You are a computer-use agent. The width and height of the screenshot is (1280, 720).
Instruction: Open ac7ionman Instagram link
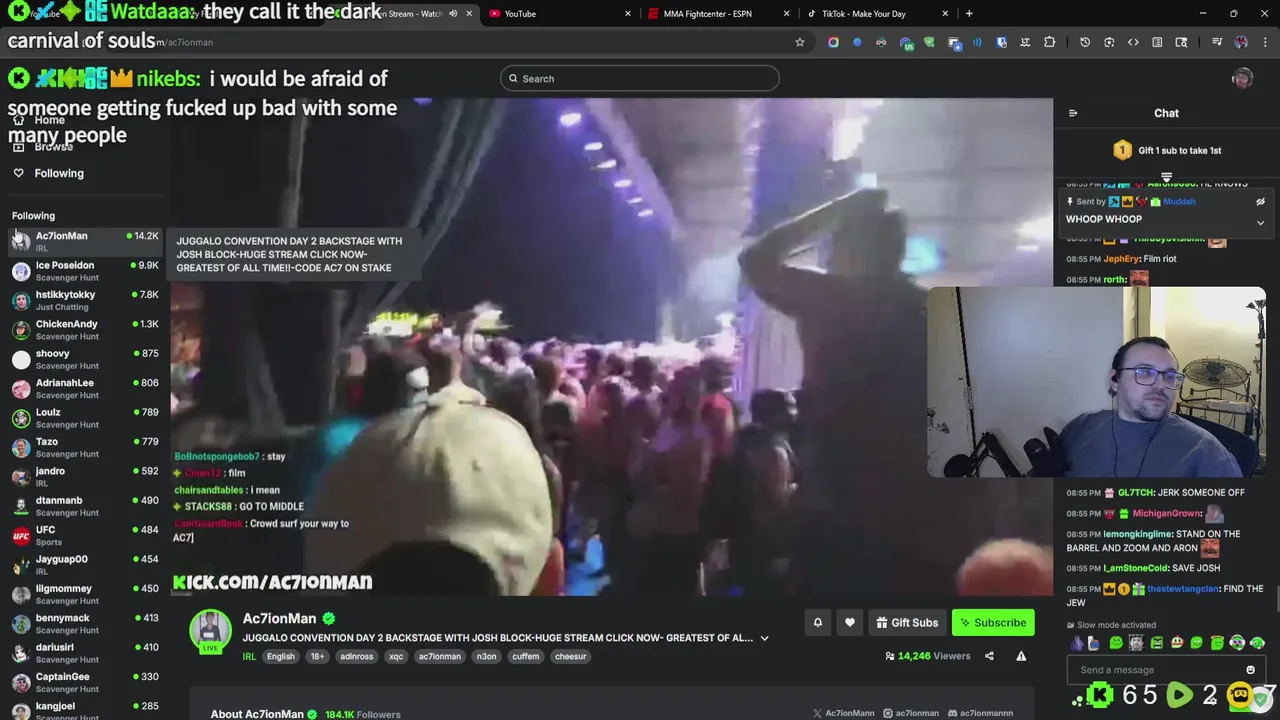[x=911, y=713]
